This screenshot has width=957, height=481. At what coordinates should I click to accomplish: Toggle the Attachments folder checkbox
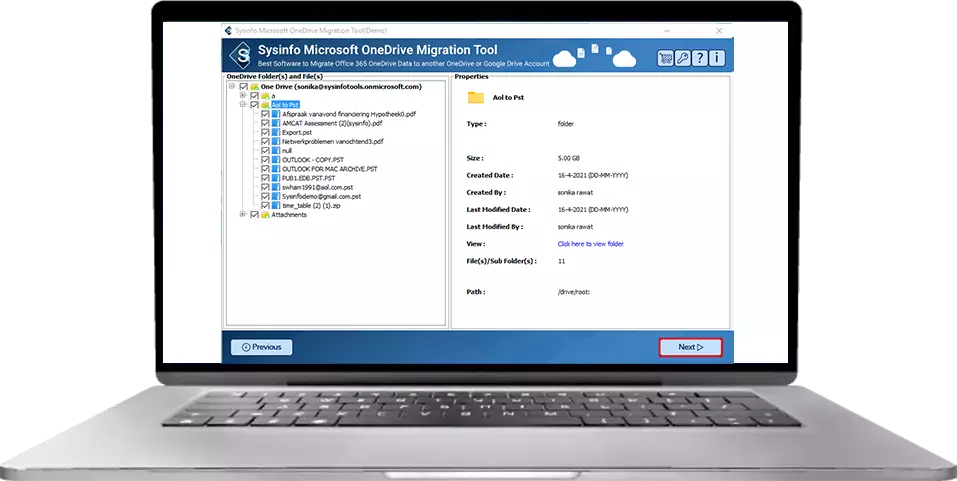(x=255, y=215)
